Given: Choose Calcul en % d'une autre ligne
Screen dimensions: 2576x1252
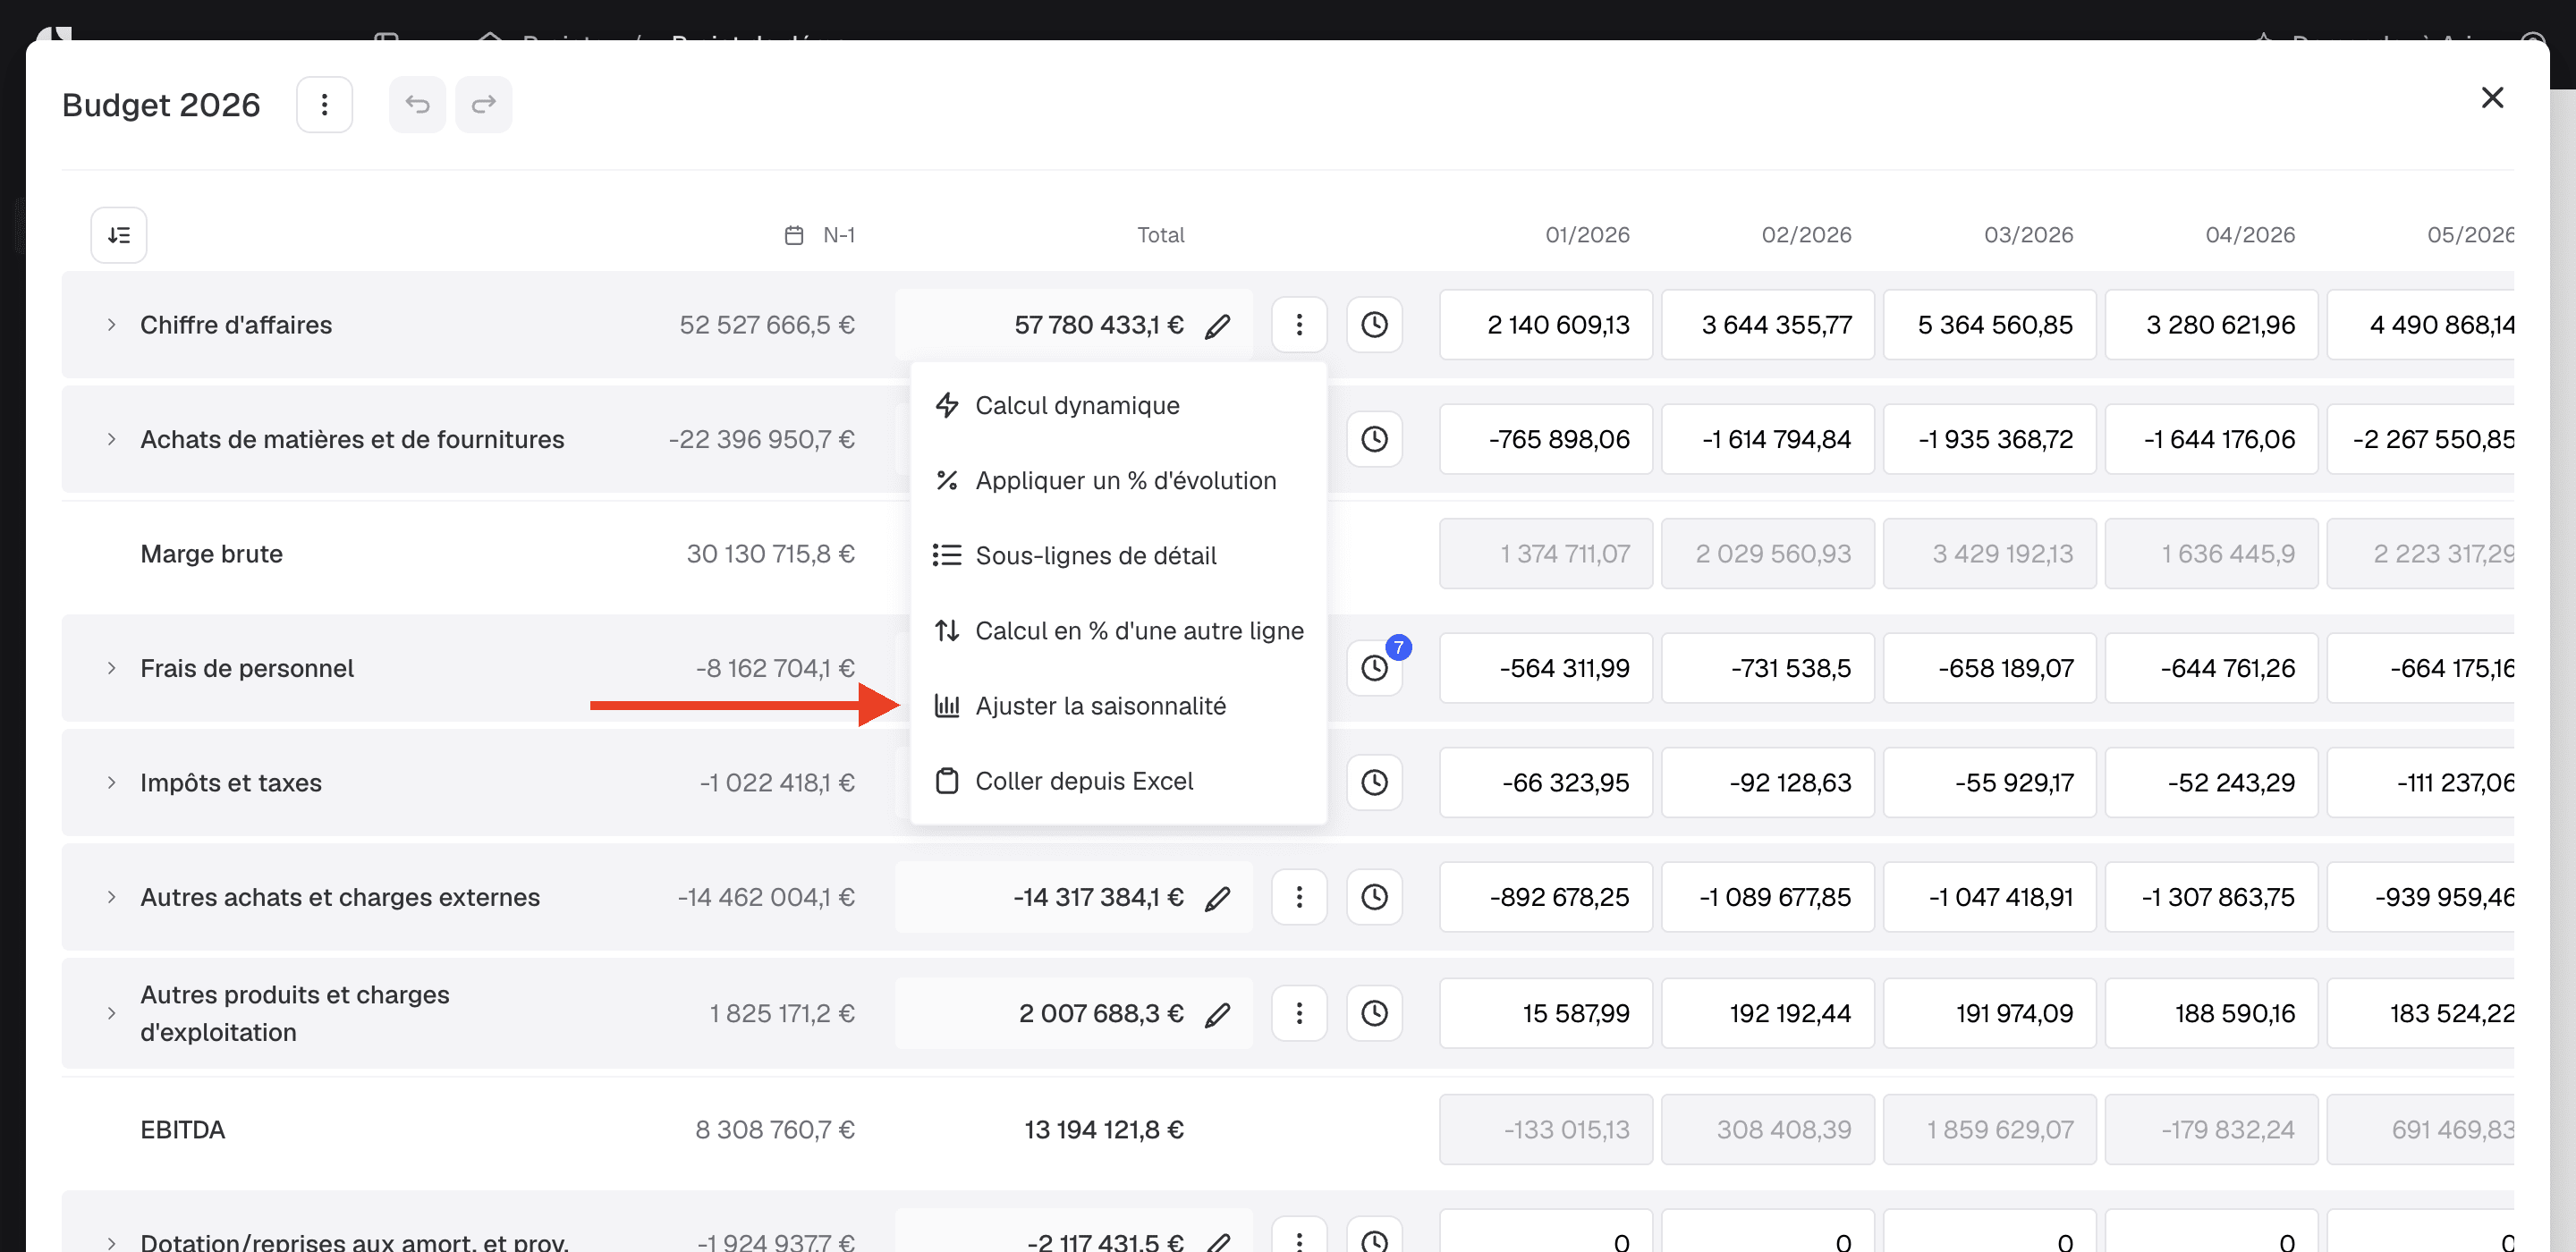Looking at the screenshot, I should [x=1118, y=630].
